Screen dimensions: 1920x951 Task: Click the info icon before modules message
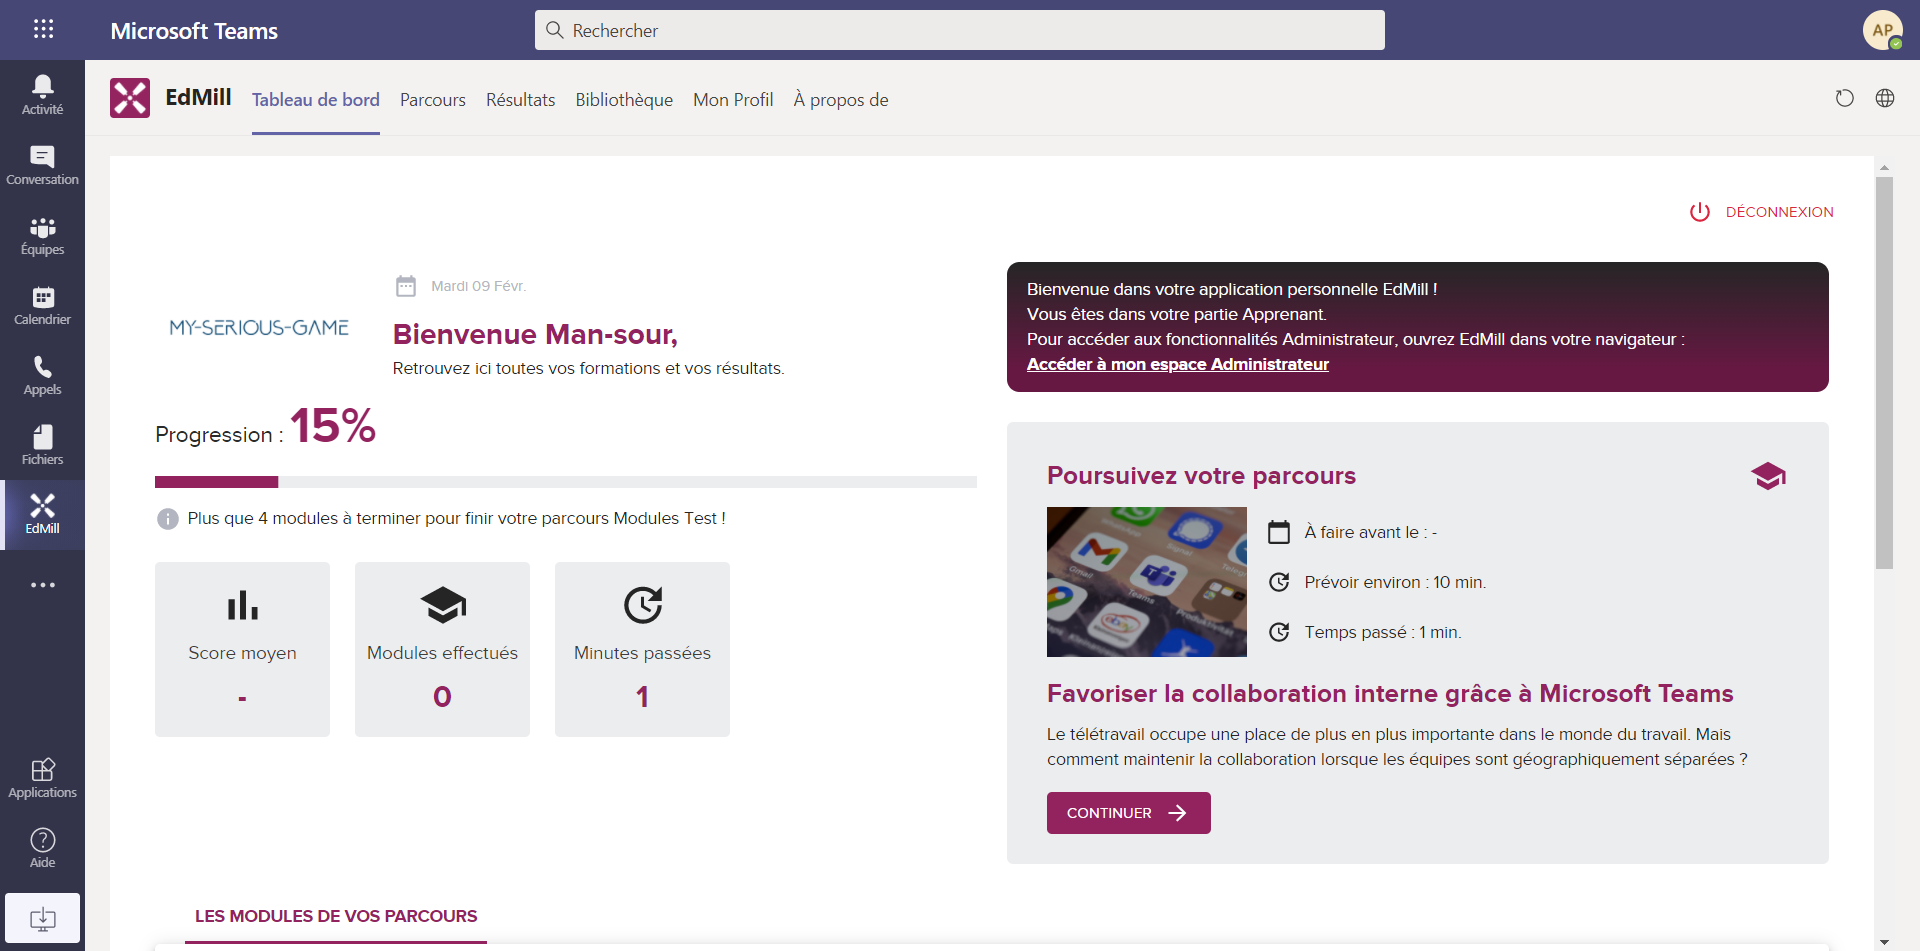[168, 519]
